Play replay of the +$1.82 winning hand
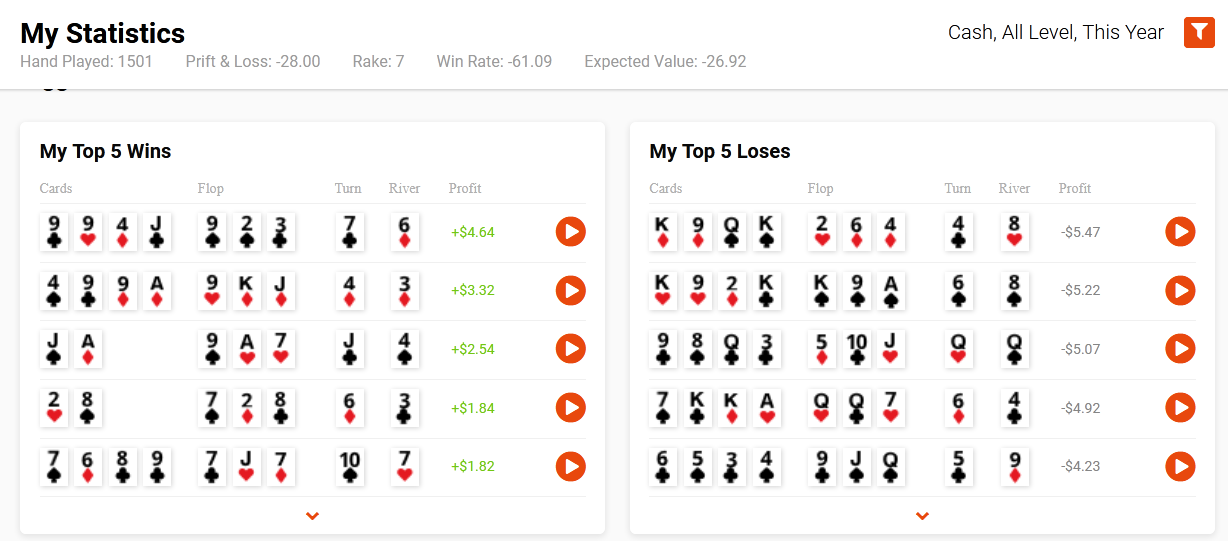The width and height of the screenshot is (1228, 541). coord(571,466)
